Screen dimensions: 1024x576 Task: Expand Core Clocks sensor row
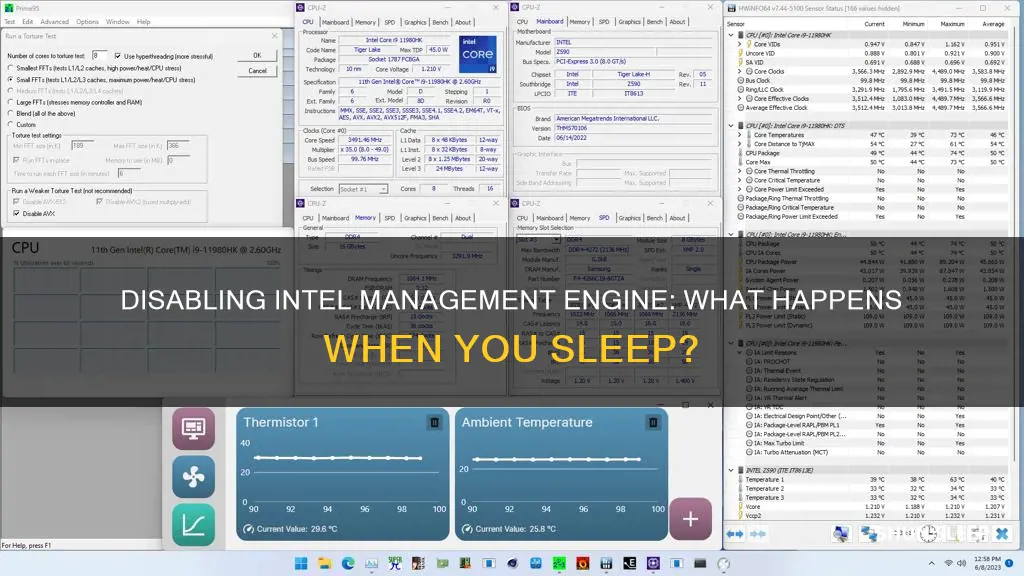[740, 72]
